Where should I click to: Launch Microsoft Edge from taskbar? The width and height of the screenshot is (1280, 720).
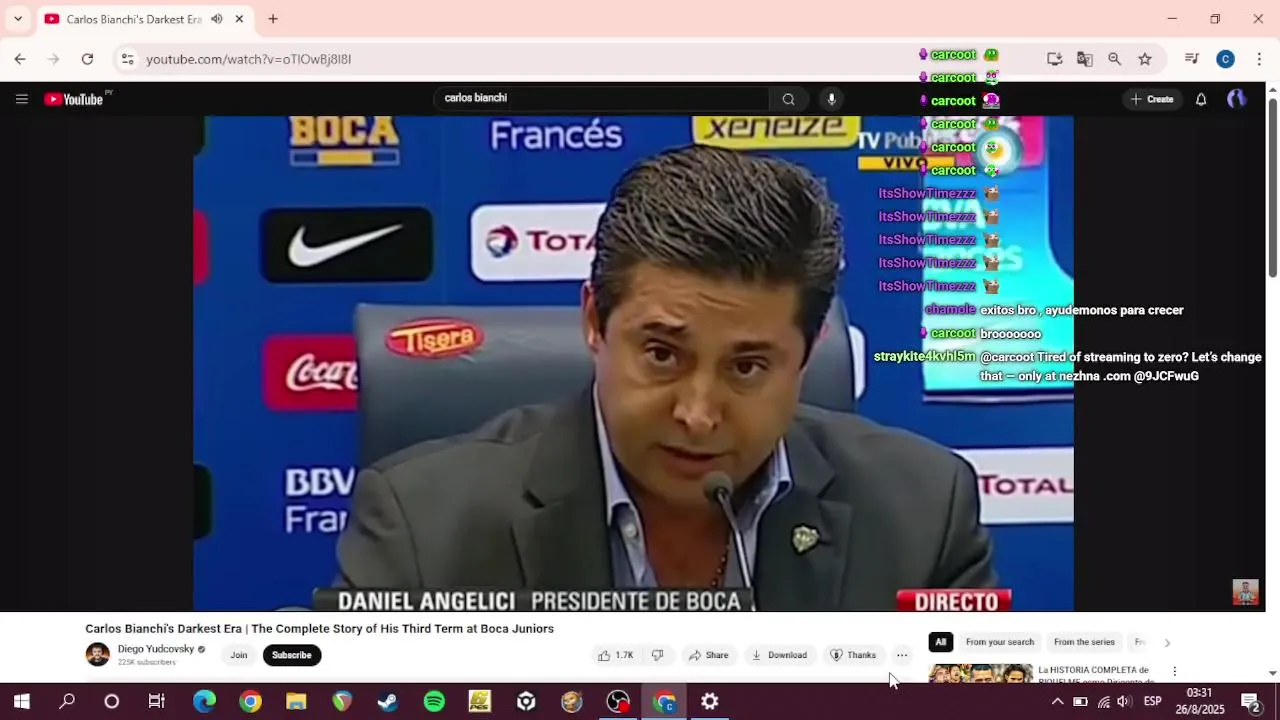[204, 701]
